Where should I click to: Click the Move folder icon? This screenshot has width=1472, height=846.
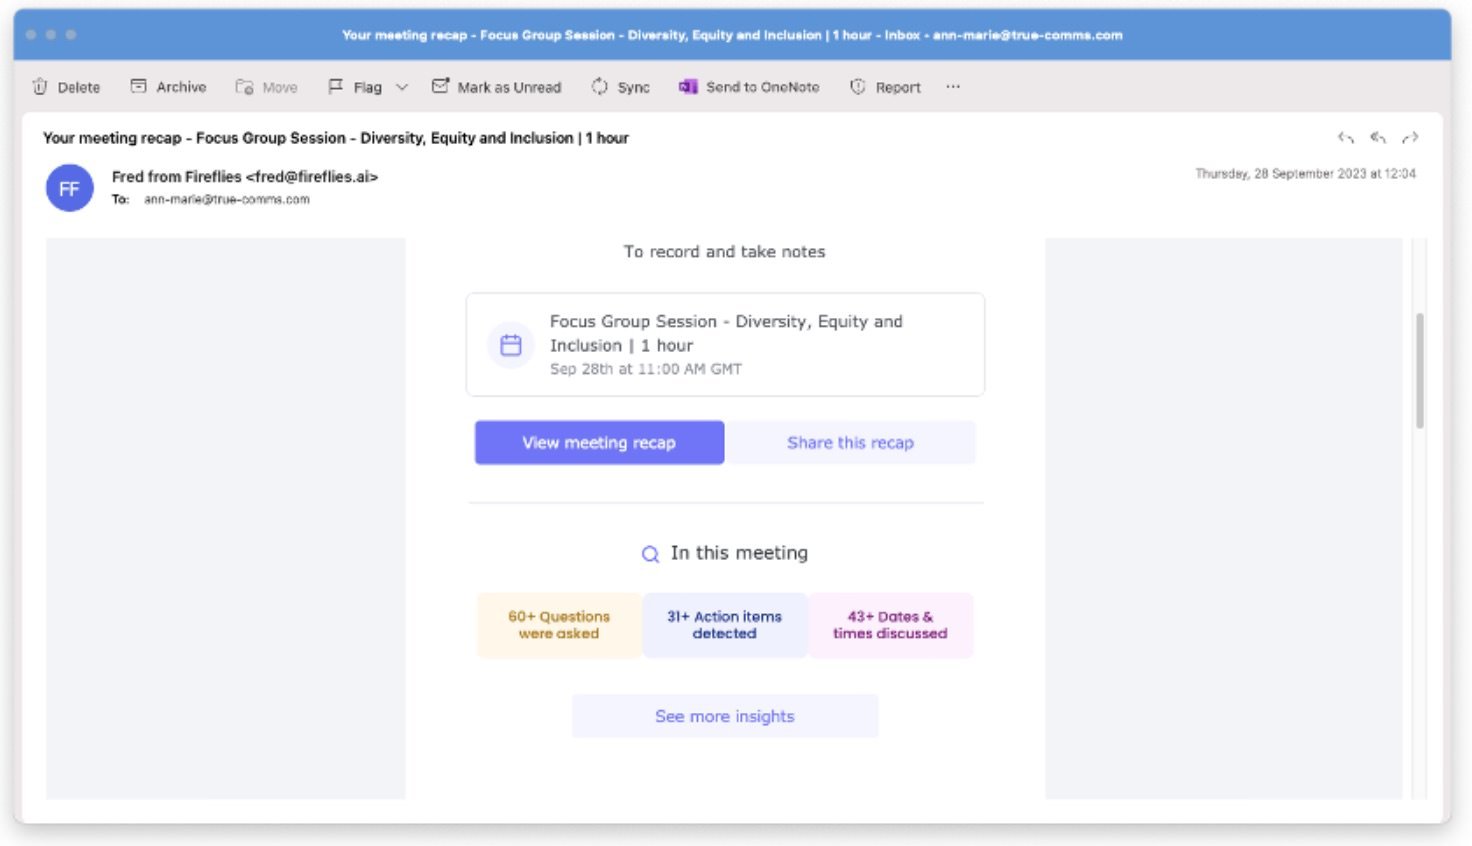click(x=244, y=87)
